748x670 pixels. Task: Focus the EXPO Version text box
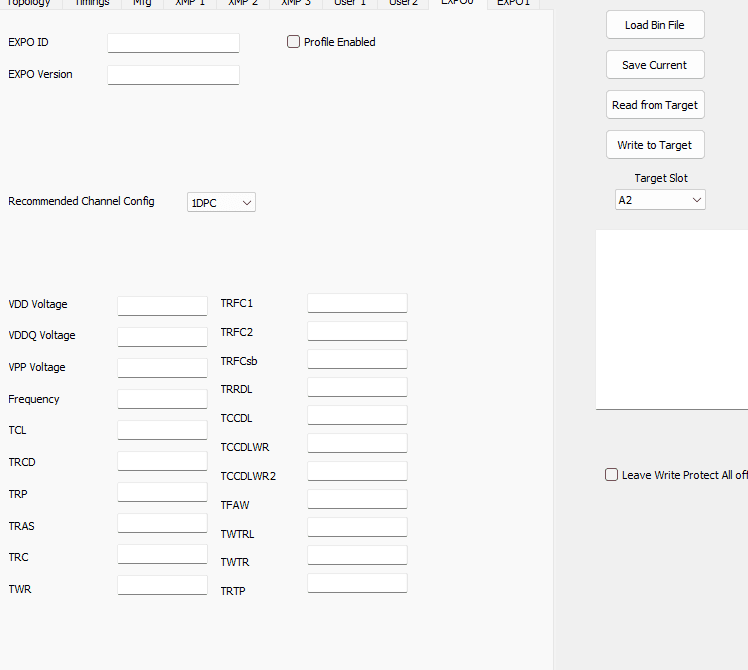(x=173, y=75)
